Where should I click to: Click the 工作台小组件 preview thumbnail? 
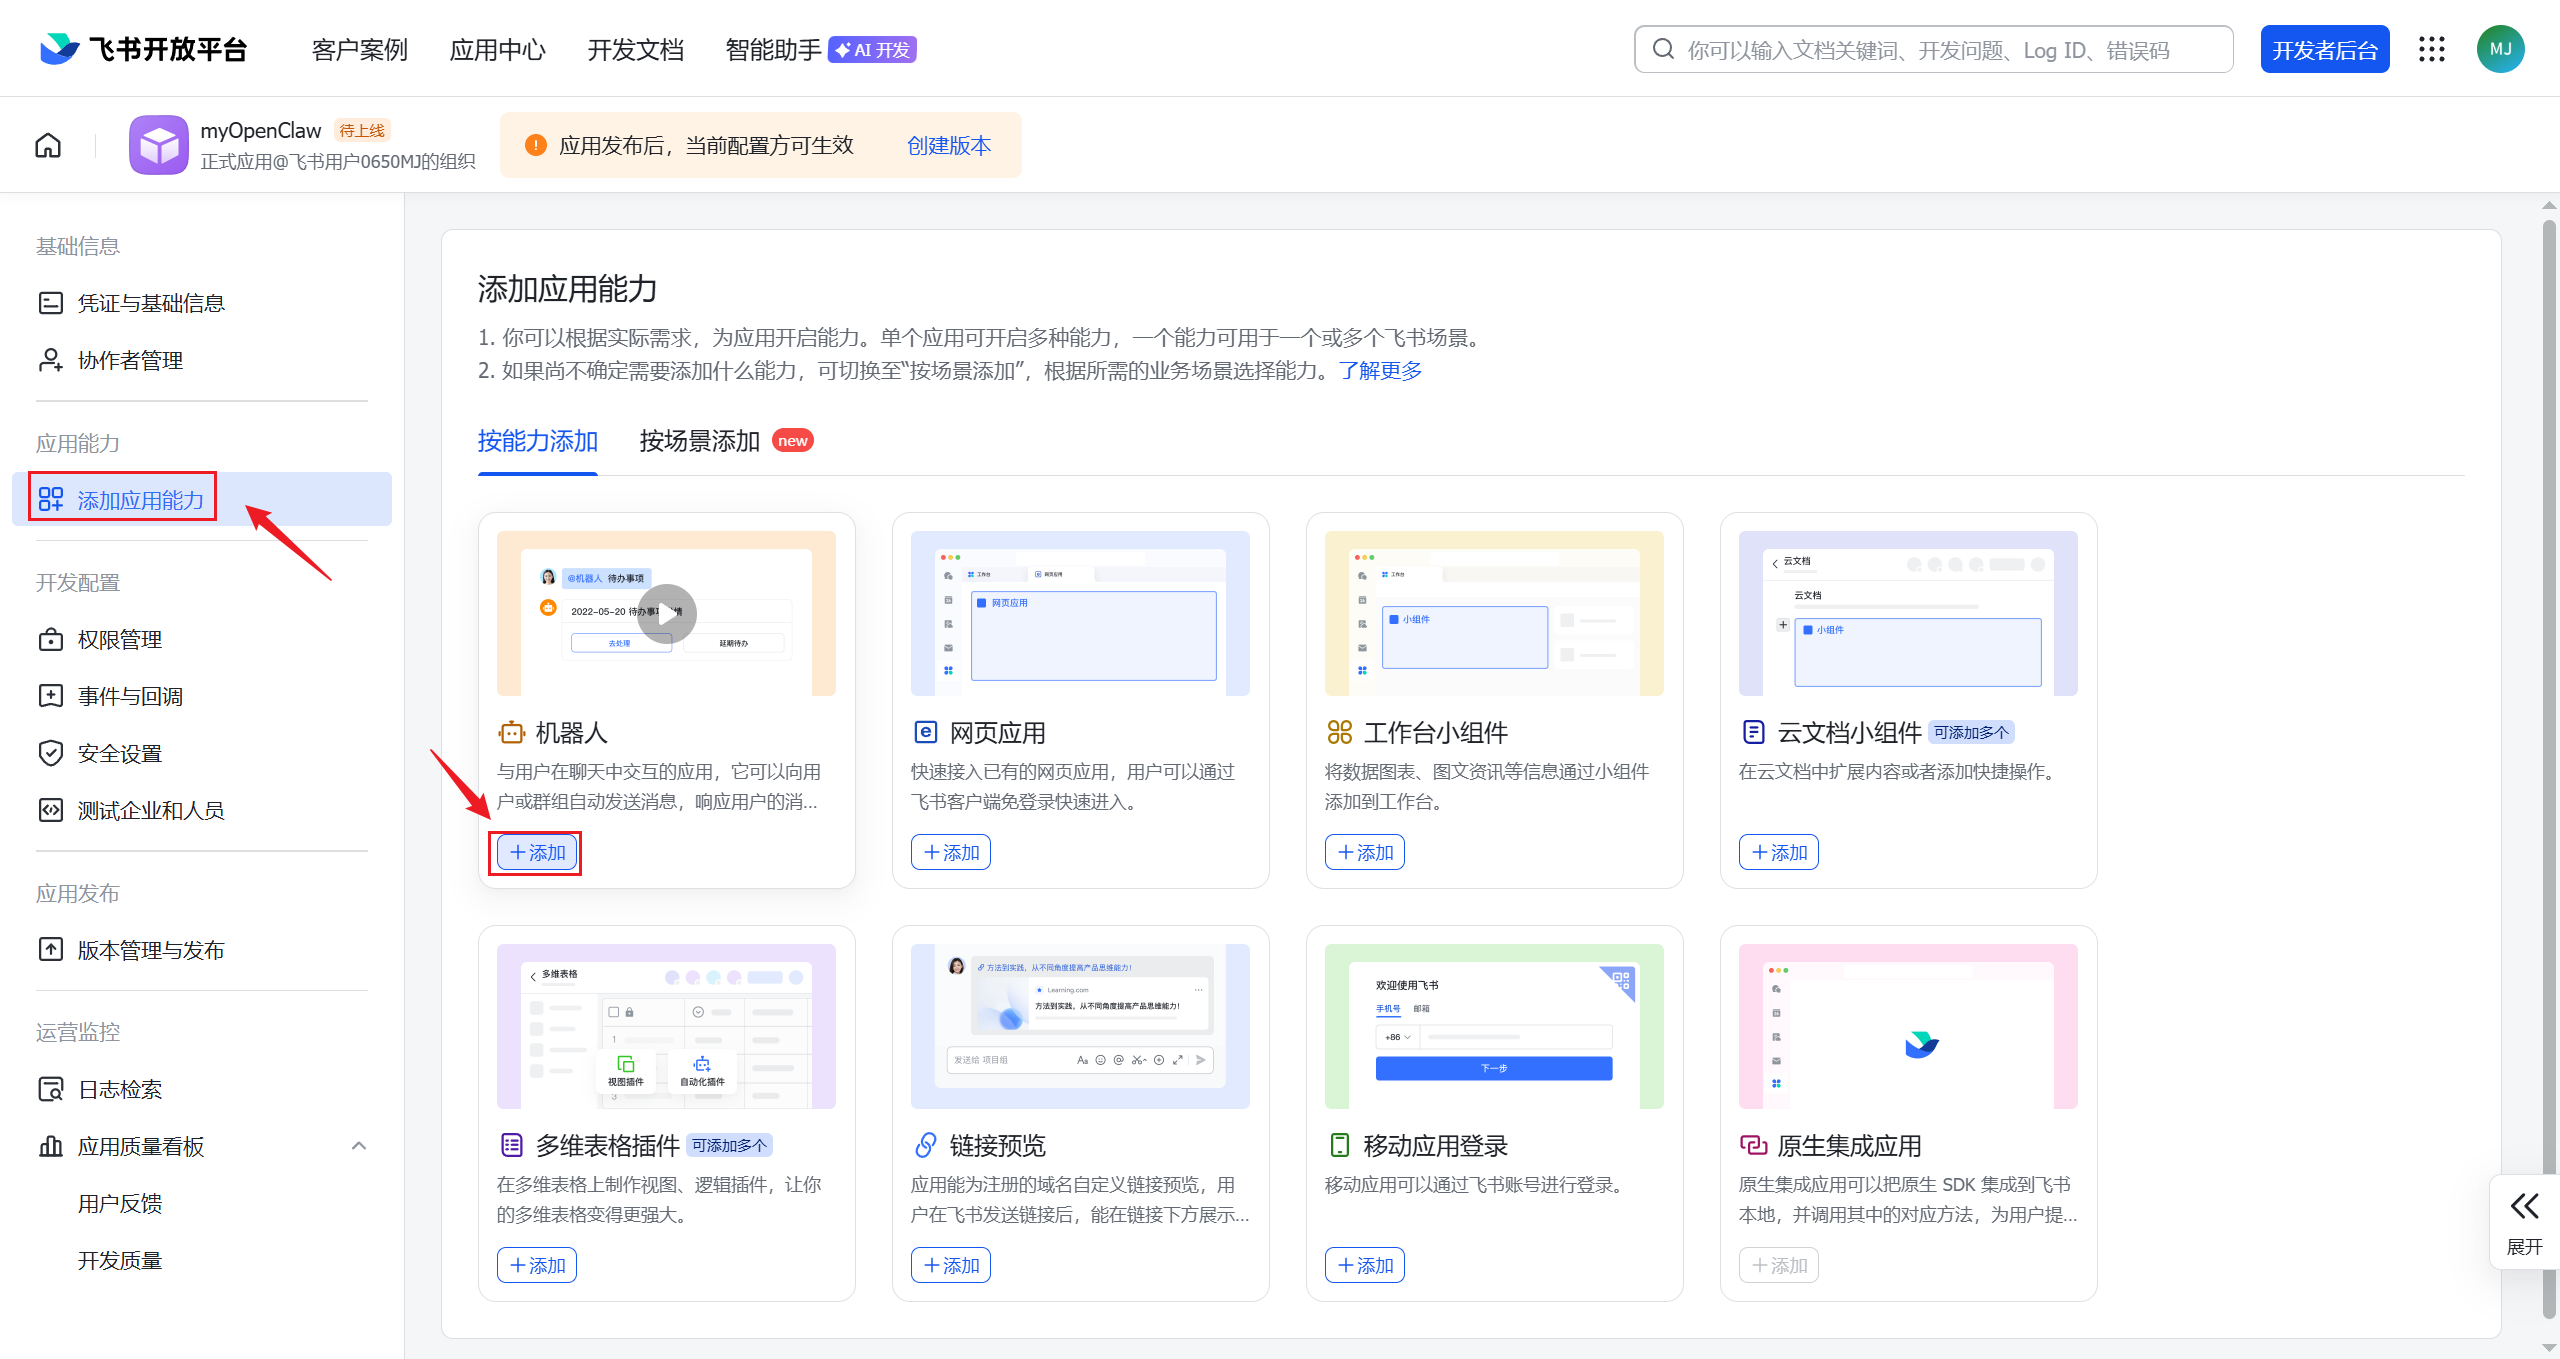(x=1494, y=613)
